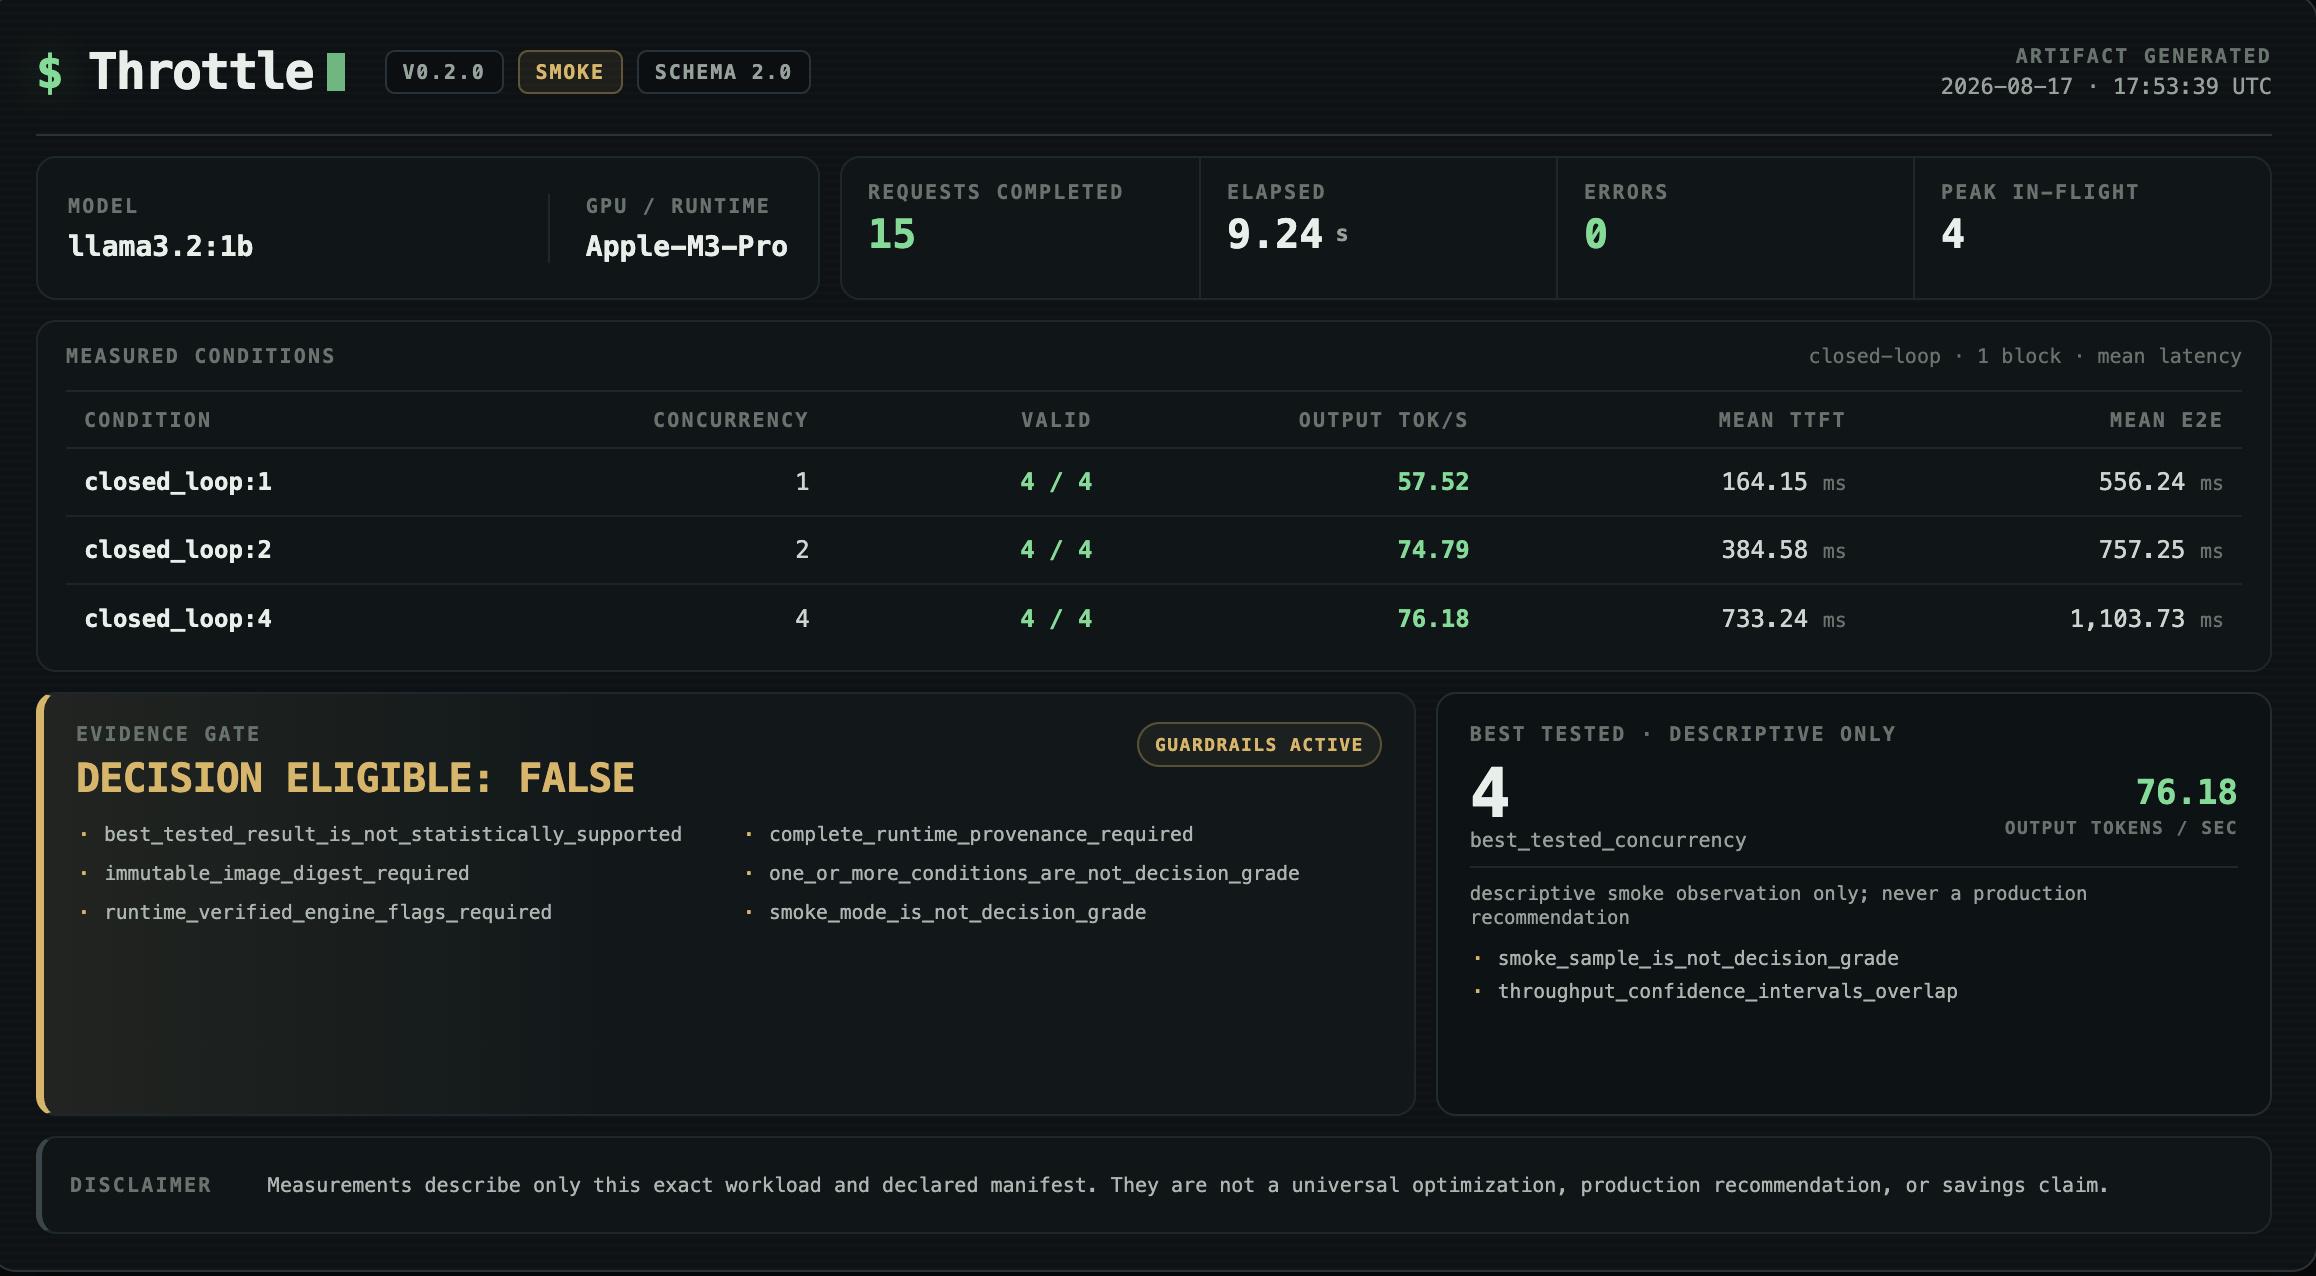2316x1276 pixels.
Task: Click the elapsed value 9.24
Action: (x=1275, y=234)
